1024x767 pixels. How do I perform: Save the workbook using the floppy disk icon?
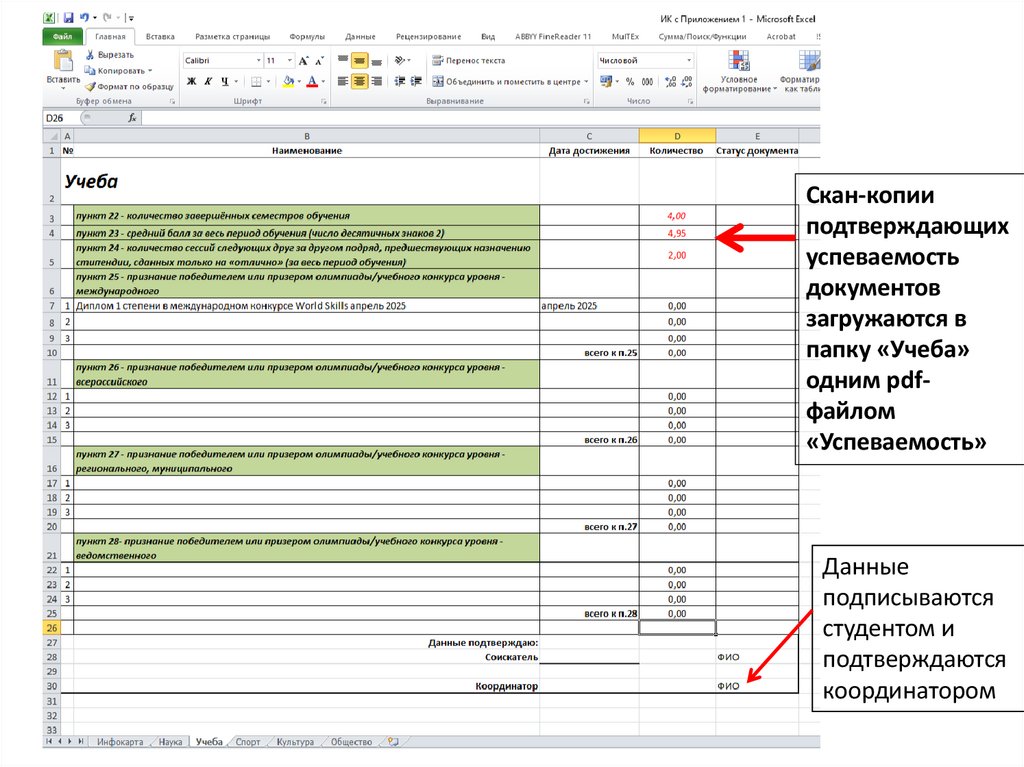pos(68,18)
